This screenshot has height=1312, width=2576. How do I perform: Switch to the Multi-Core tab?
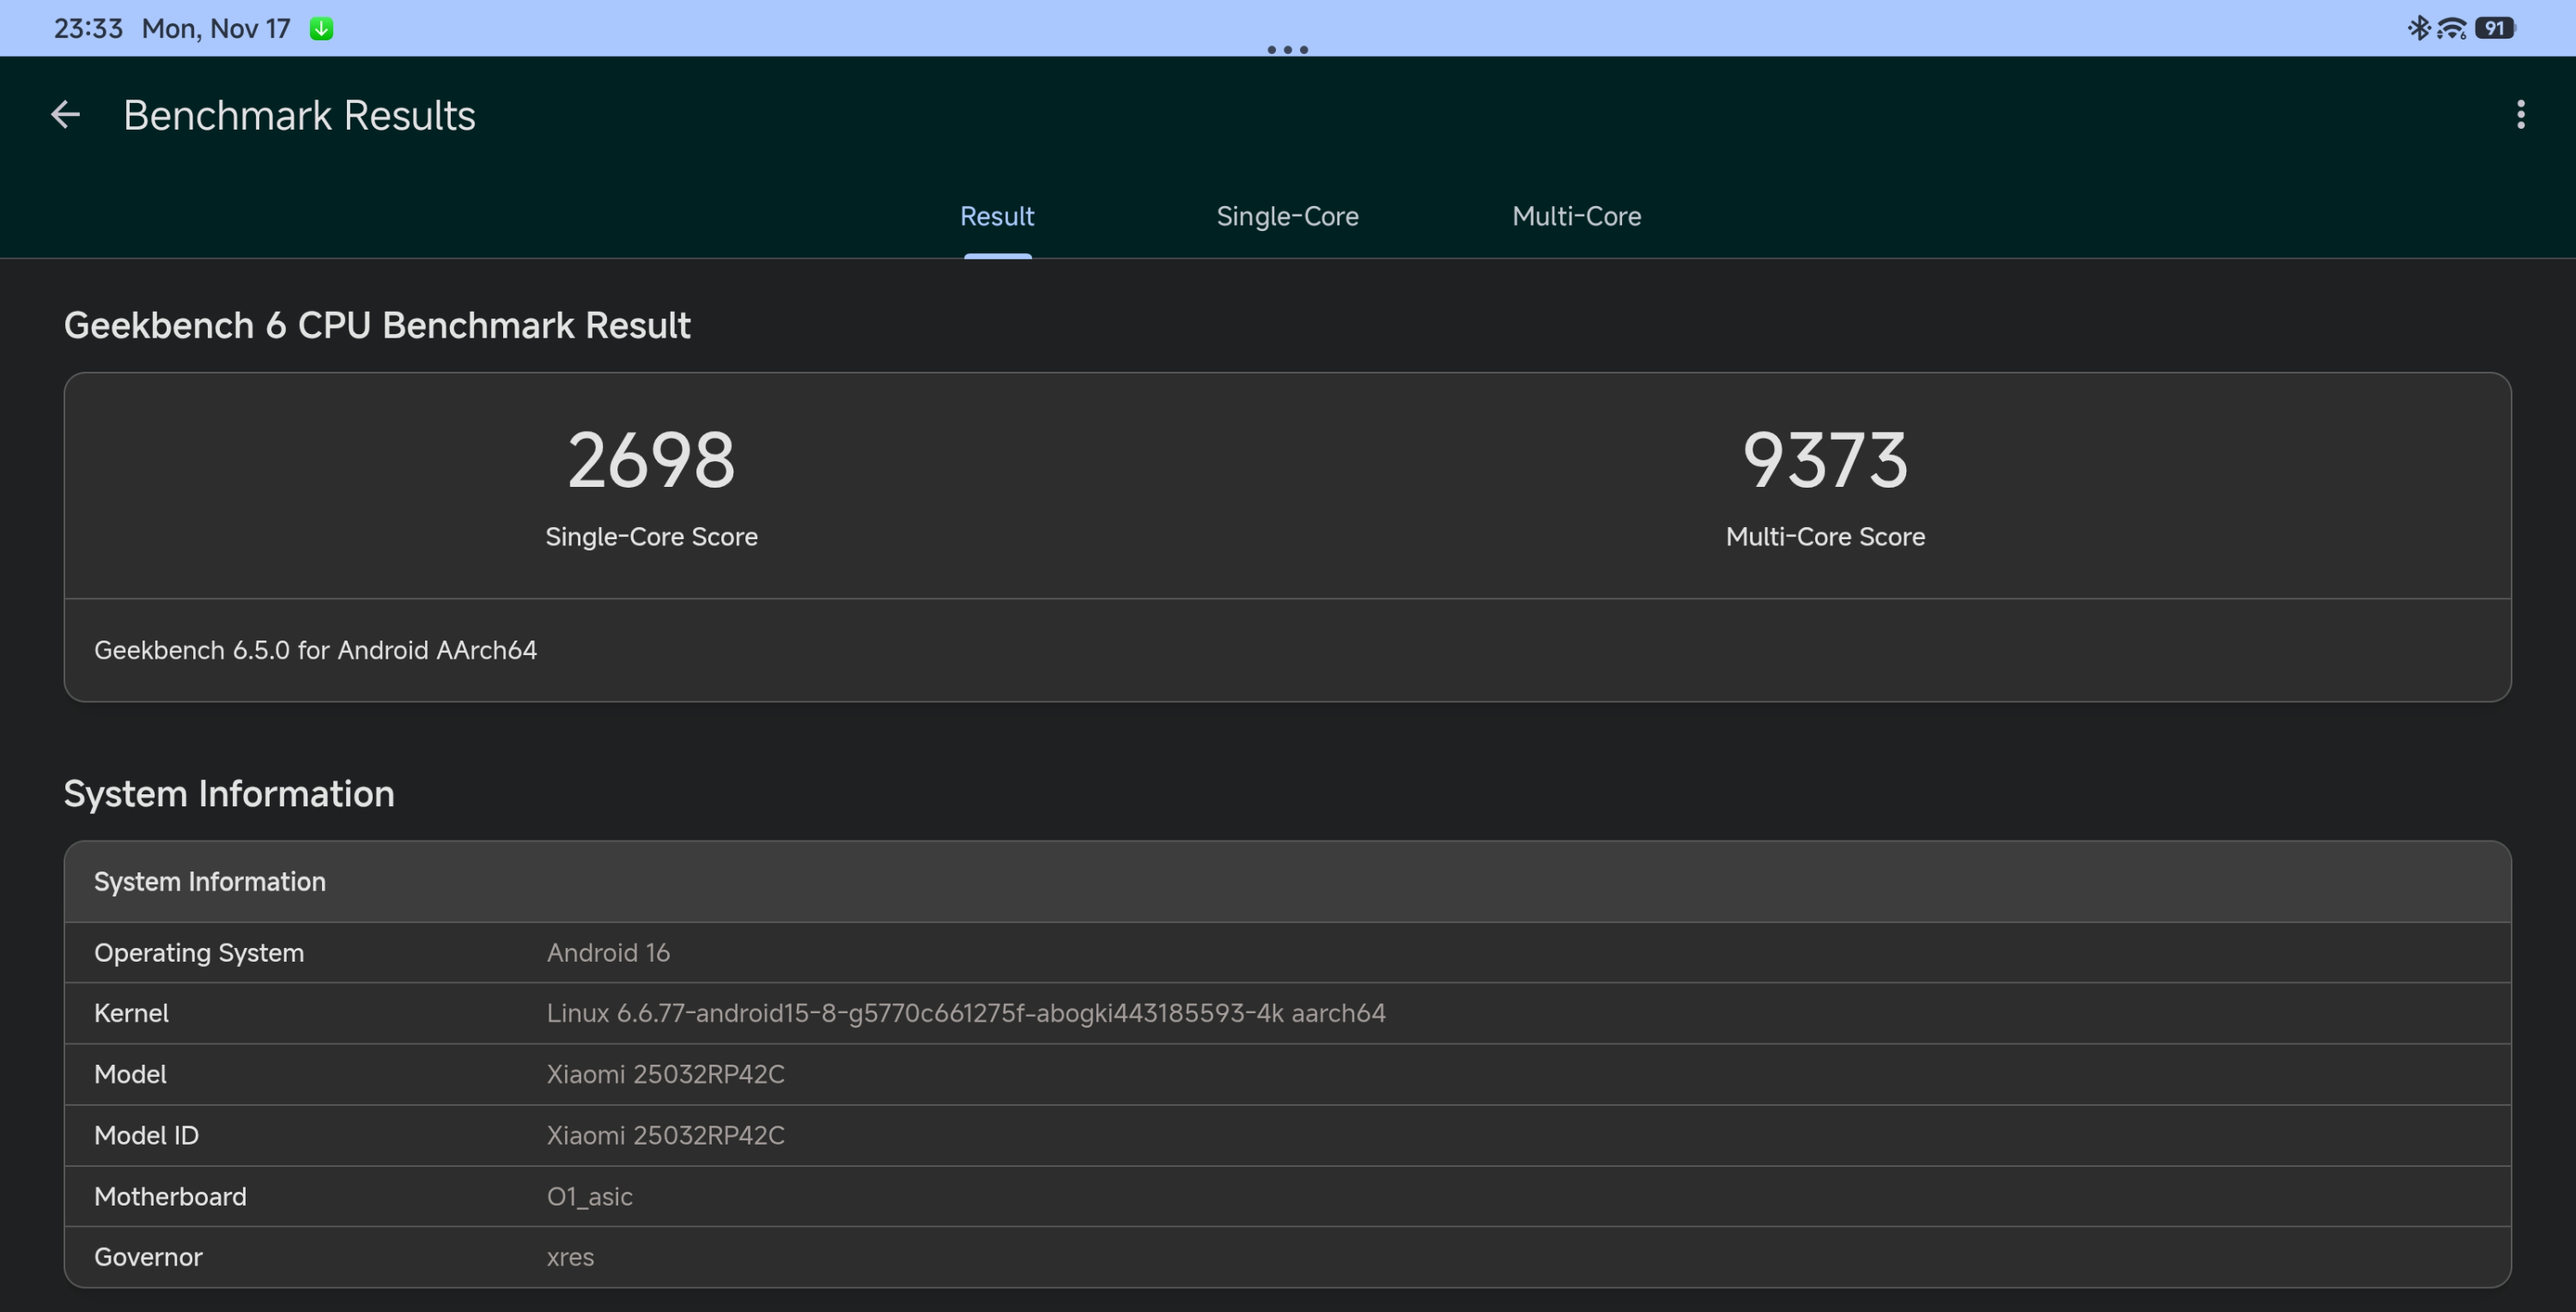(x=1576, y=216)
